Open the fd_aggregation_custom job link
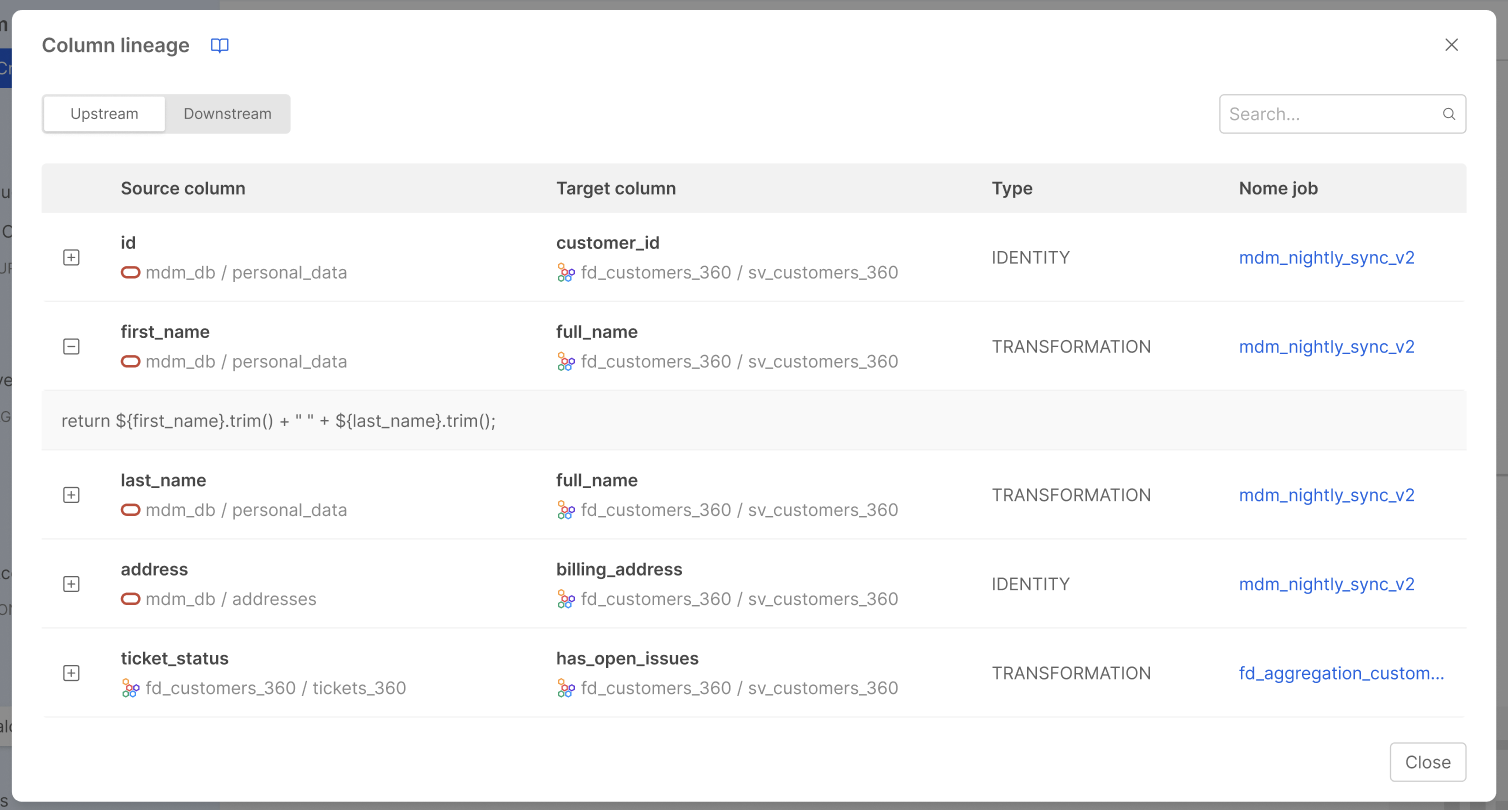 pos(1341,673)
